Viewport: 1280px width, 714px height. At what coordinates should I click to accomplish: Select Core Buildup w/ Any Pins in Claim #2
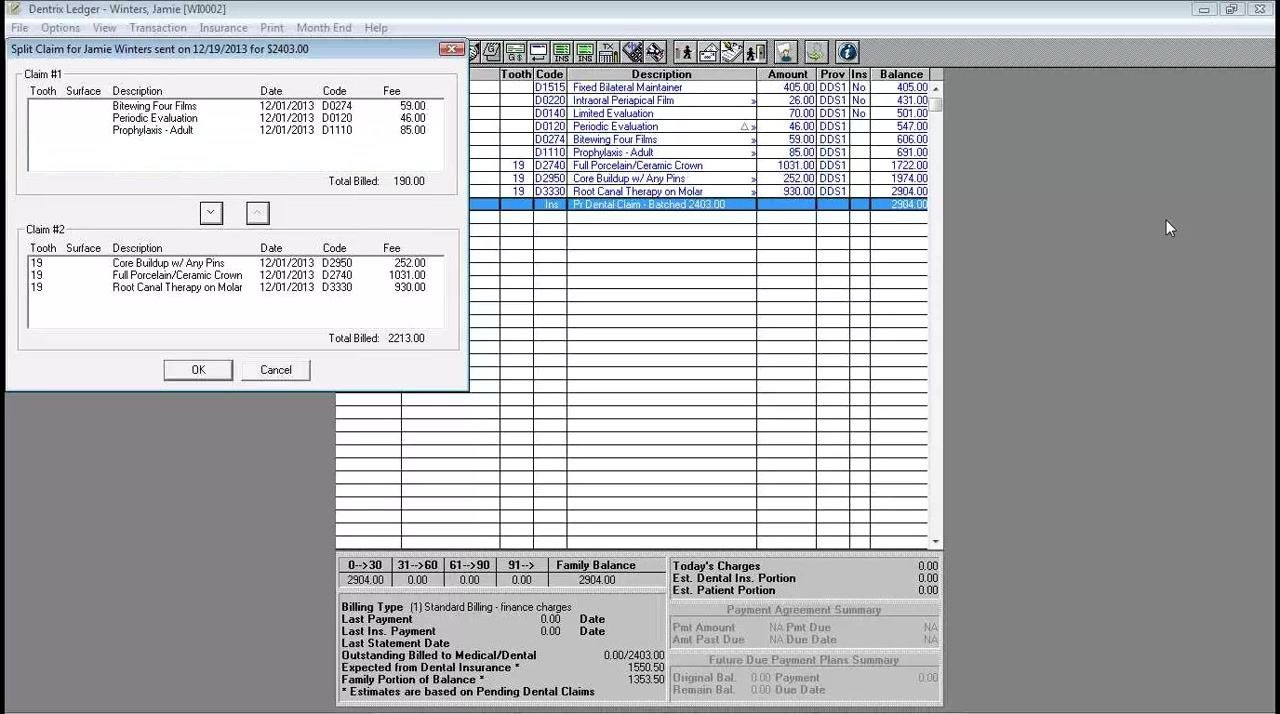click(x=236, y=263)
